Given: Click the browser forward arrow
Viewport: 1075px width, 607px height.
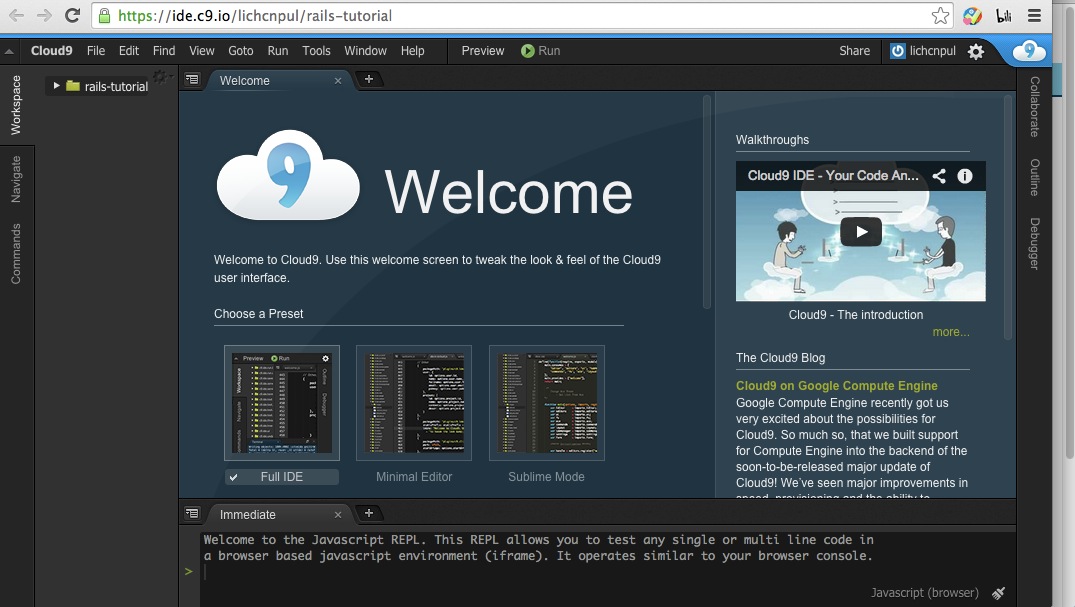Looking at the screenshot, I should coord(44,15).
